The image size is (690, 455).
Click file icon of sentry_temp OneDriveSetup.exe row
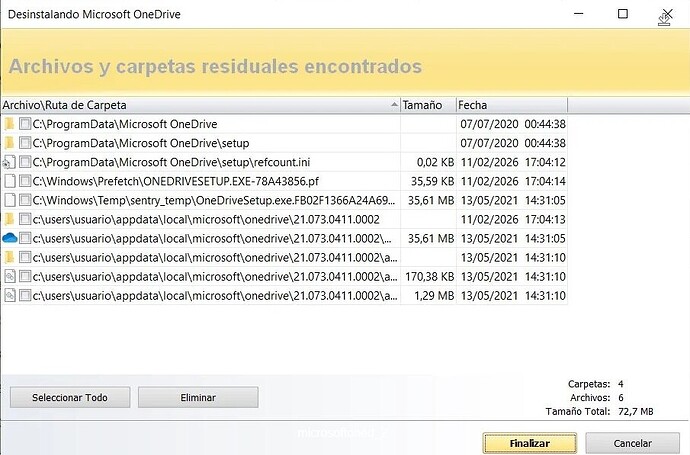tap(9, 200)
